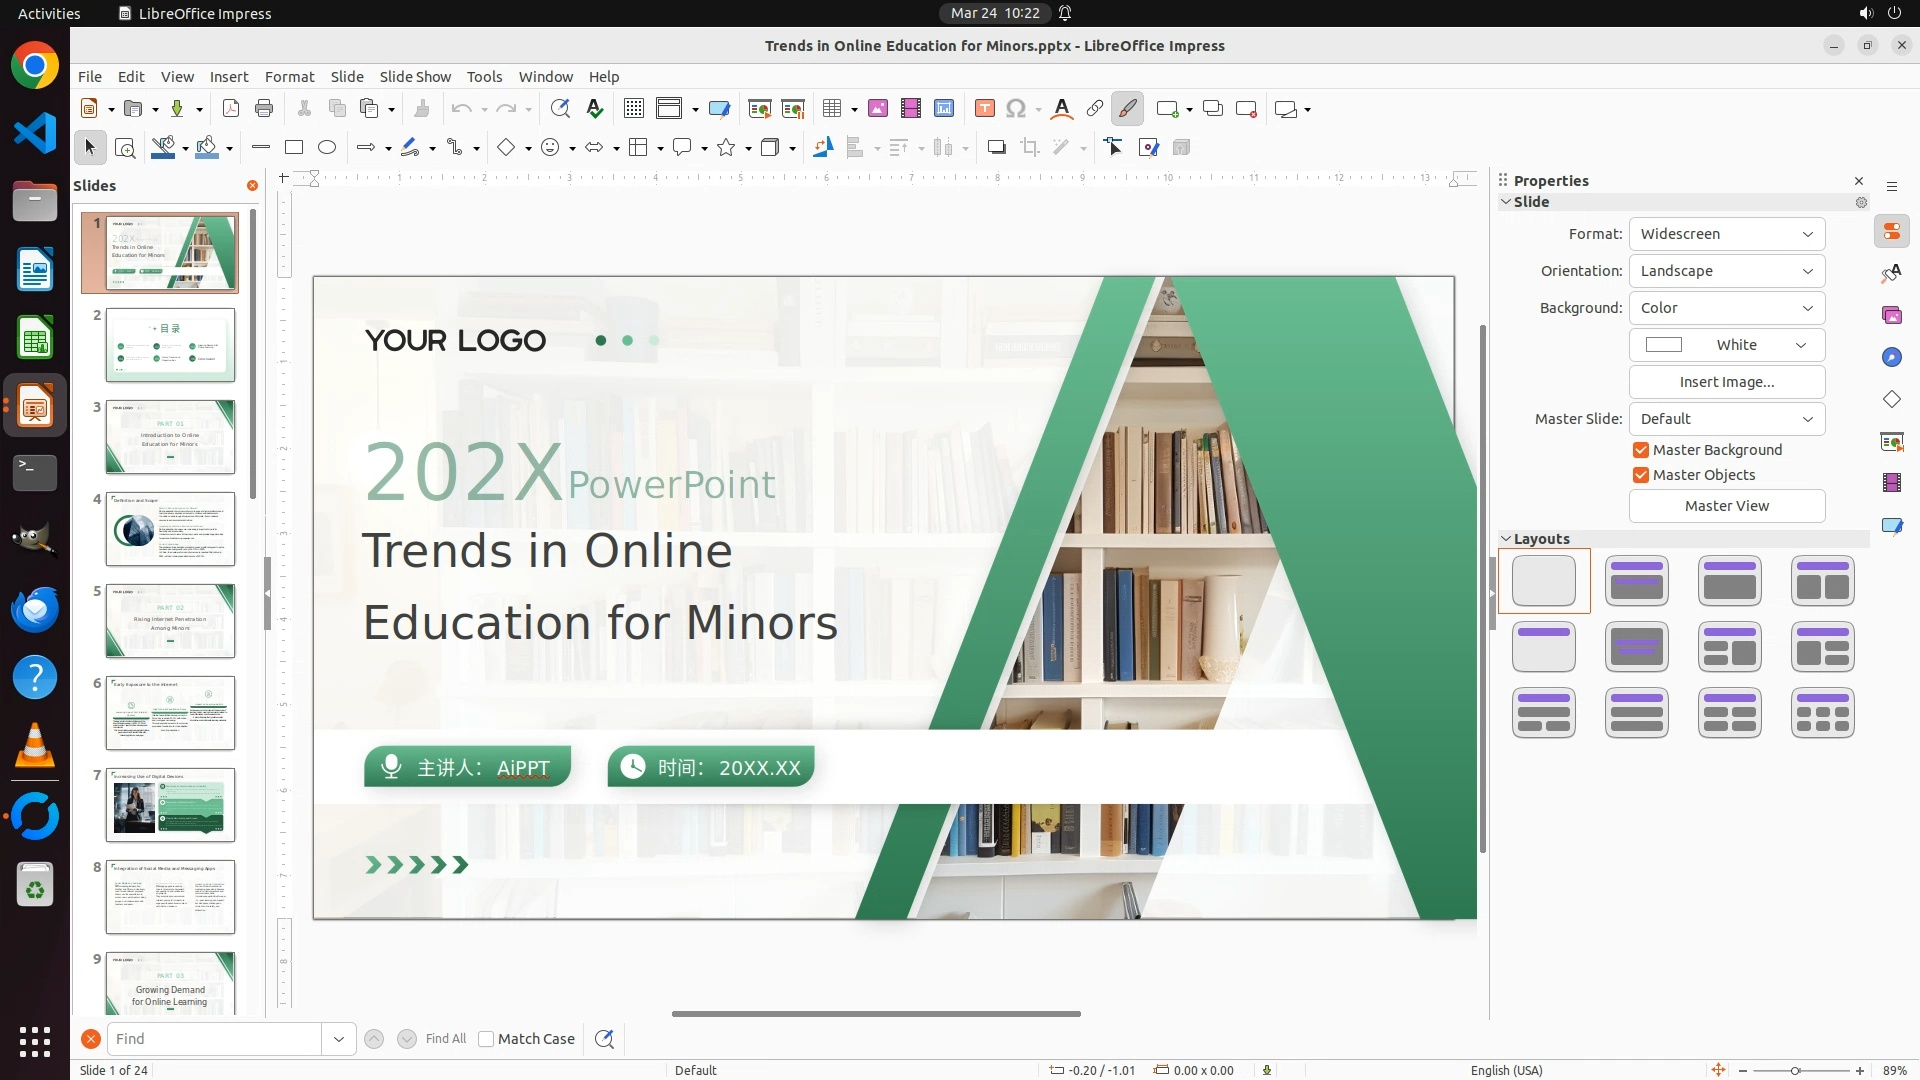
Task: Insert a text box from the toolbar
Action: tap(984, 109)
